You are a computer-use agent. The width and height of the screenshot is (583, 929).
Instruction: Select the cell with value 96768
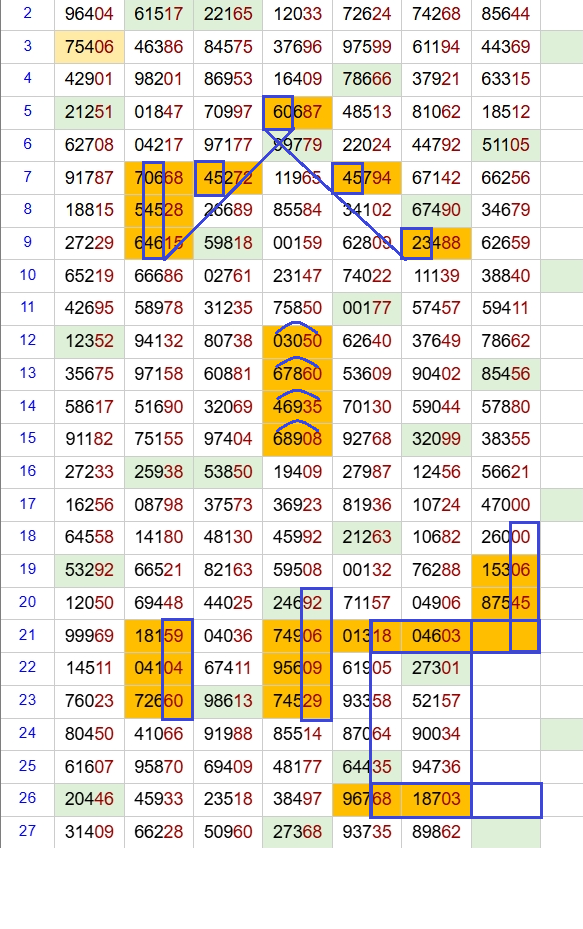click(x=367, y=799)
